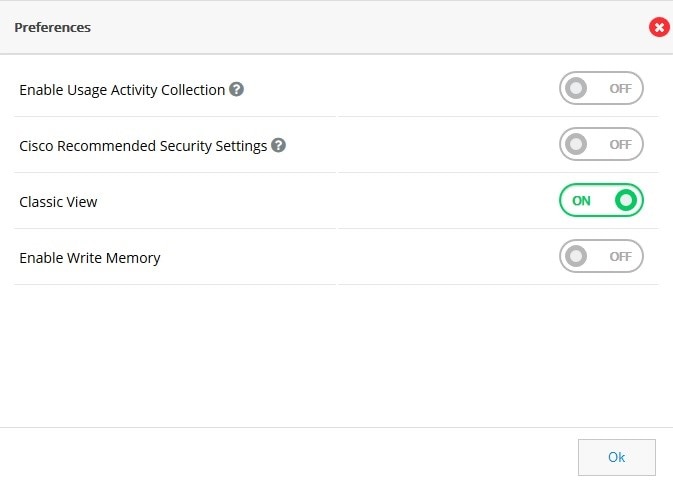
Task: Click green knob of Classic View switch
Action: pos(625,200)
